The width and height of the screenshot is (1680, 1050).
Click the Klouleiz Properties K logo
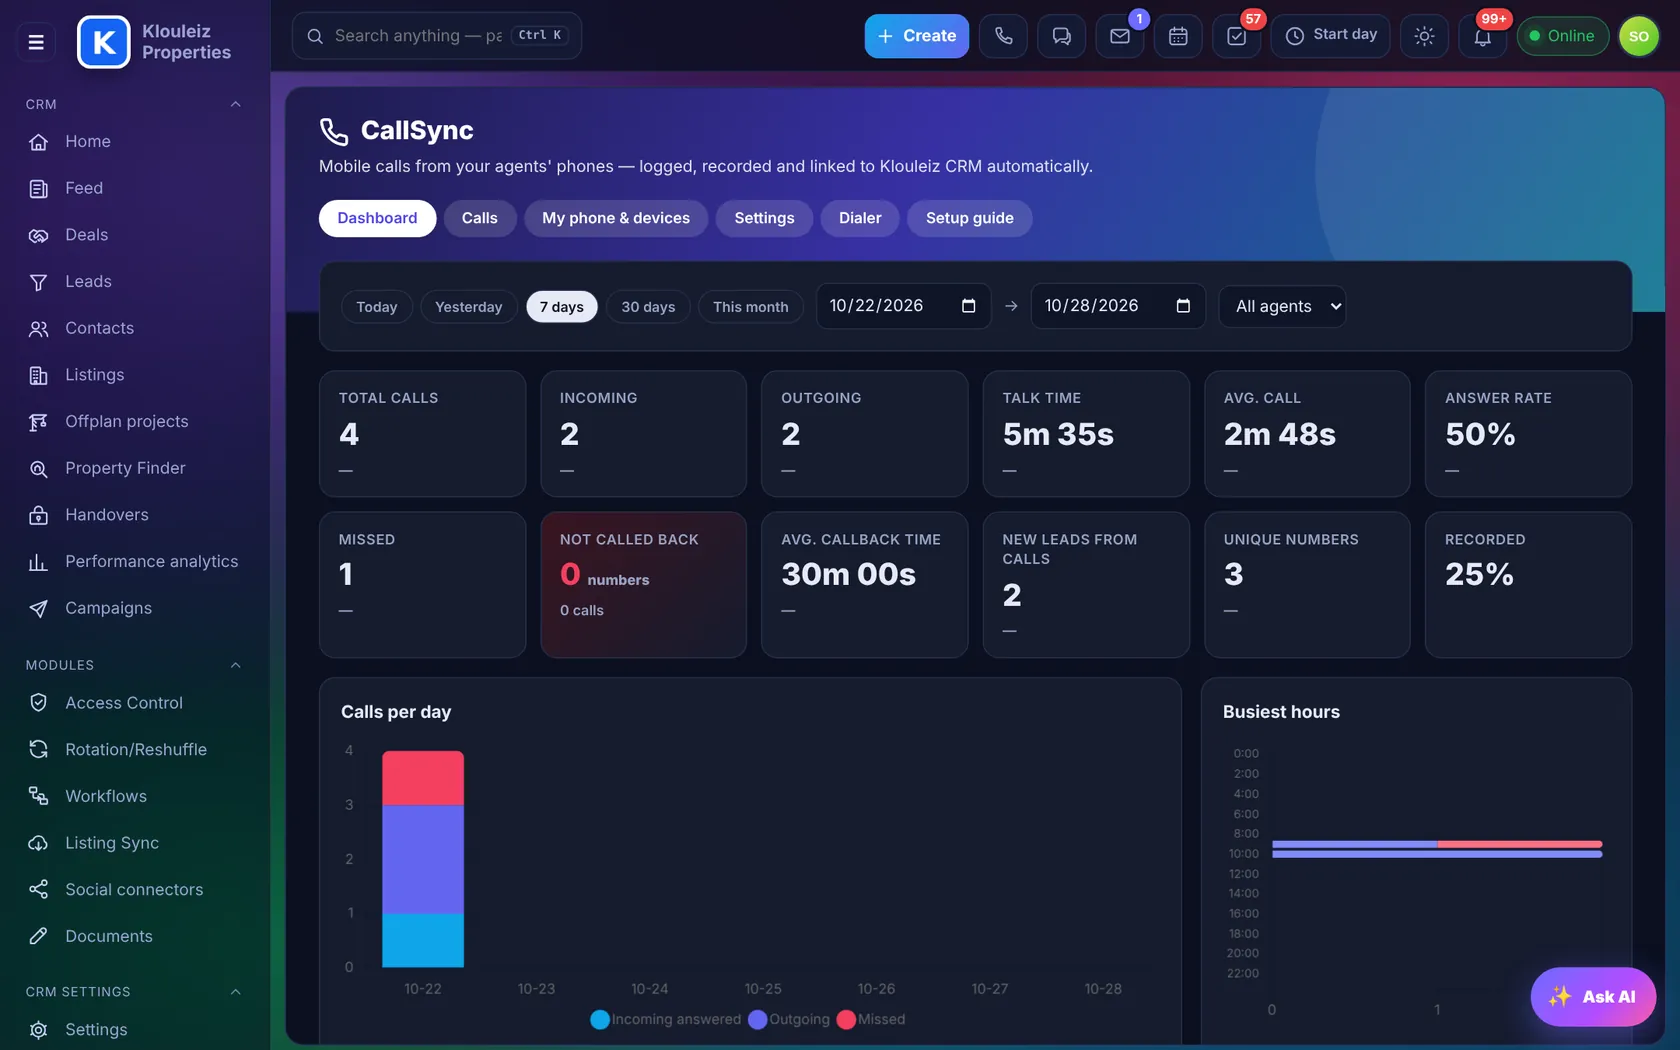(x=103, y=42)
